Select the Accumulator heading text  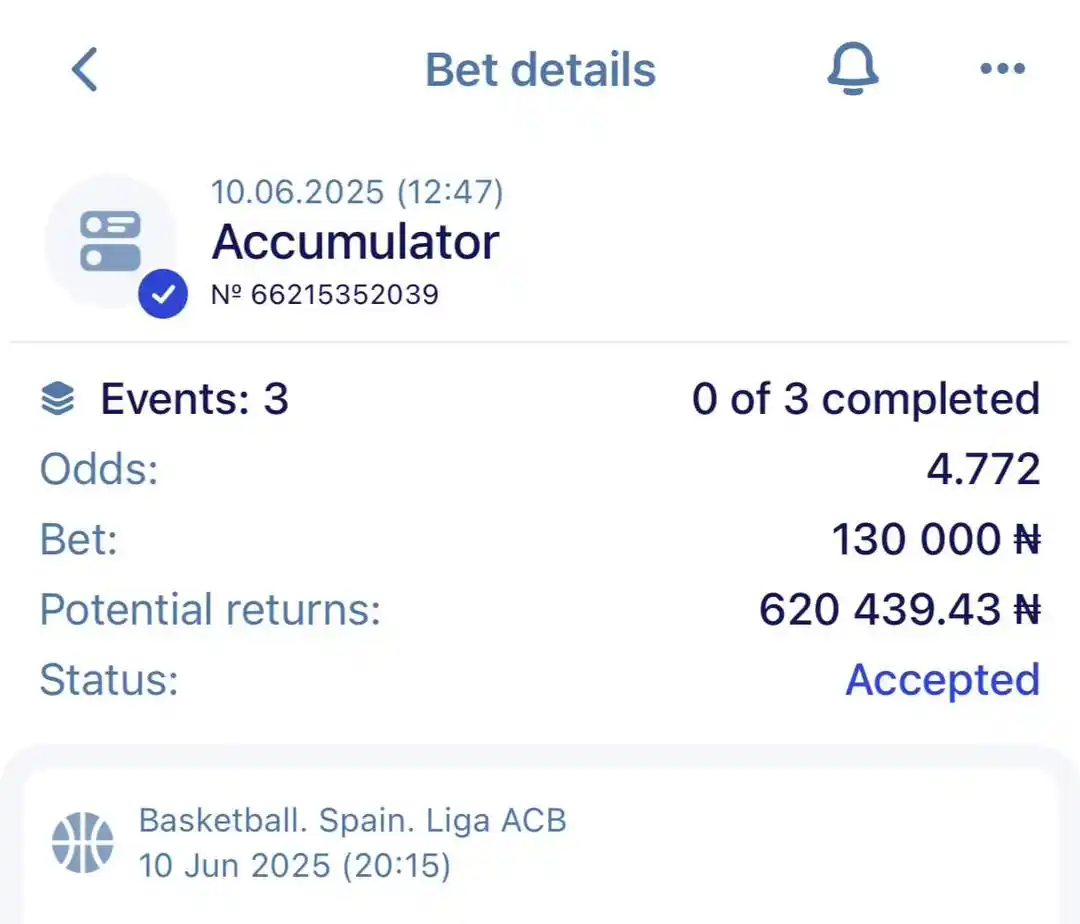(355, 242)
